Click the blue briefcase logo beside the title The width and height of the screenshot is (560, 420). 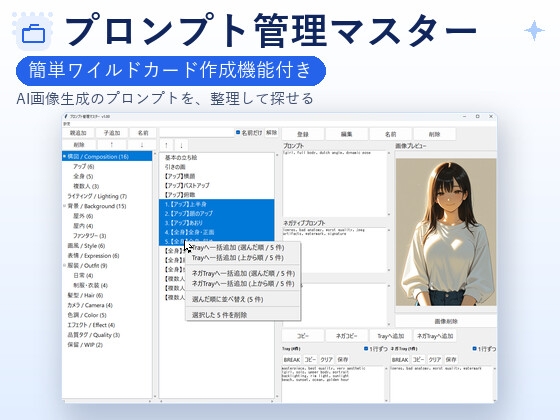tap(33, 33)
